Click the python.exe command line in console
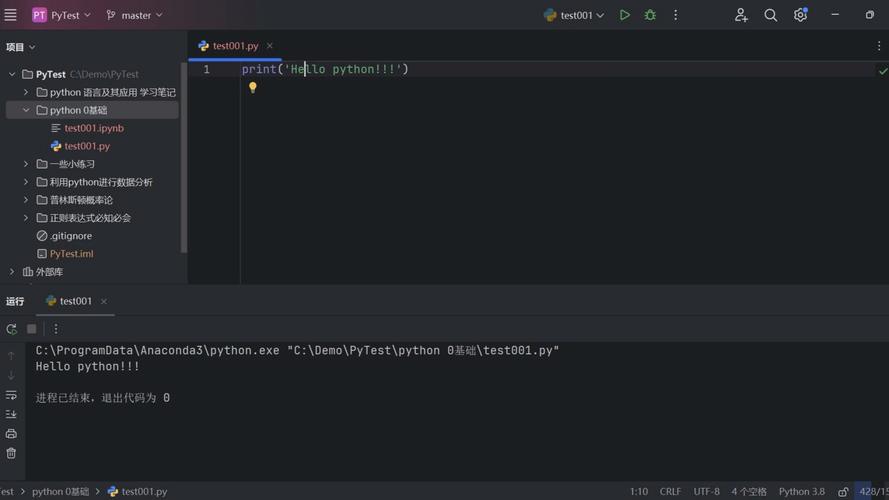This screenshot has height=500, width=889. point(297,351)
